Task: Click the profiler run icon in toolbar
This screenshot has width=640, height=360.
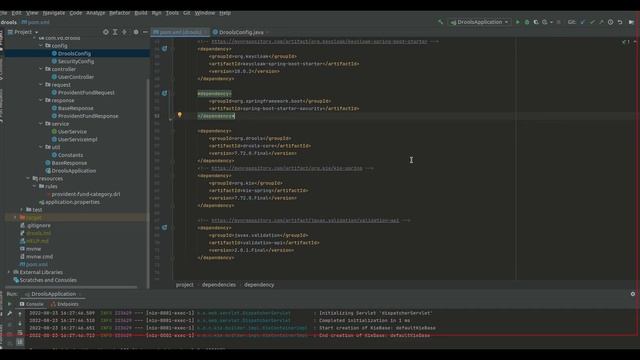Action: click(x=545, y=22)
